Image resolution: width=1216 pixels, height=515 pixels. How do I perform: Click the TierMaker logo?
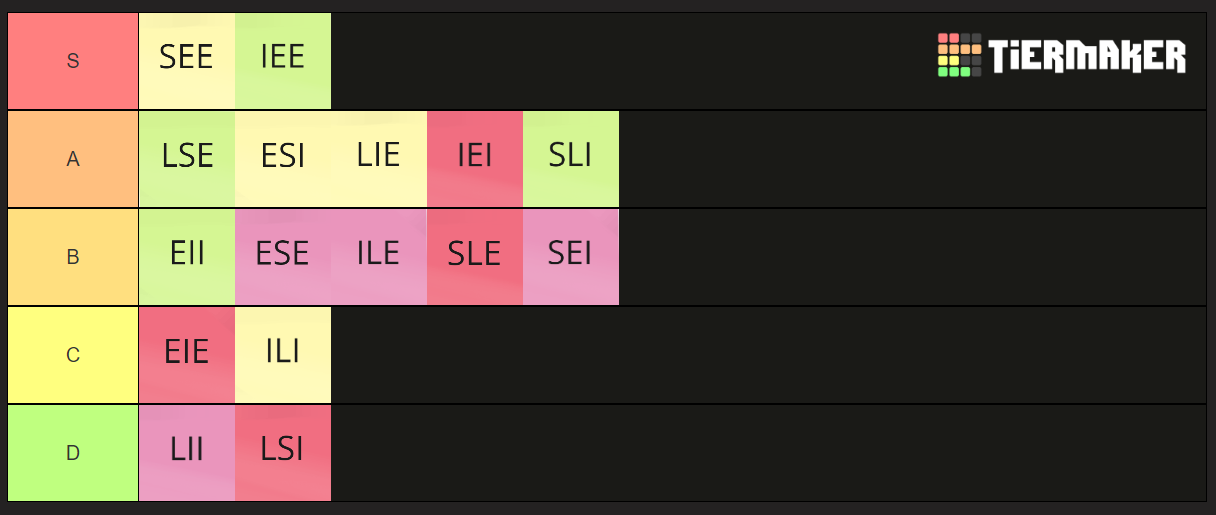[1061, 55]
